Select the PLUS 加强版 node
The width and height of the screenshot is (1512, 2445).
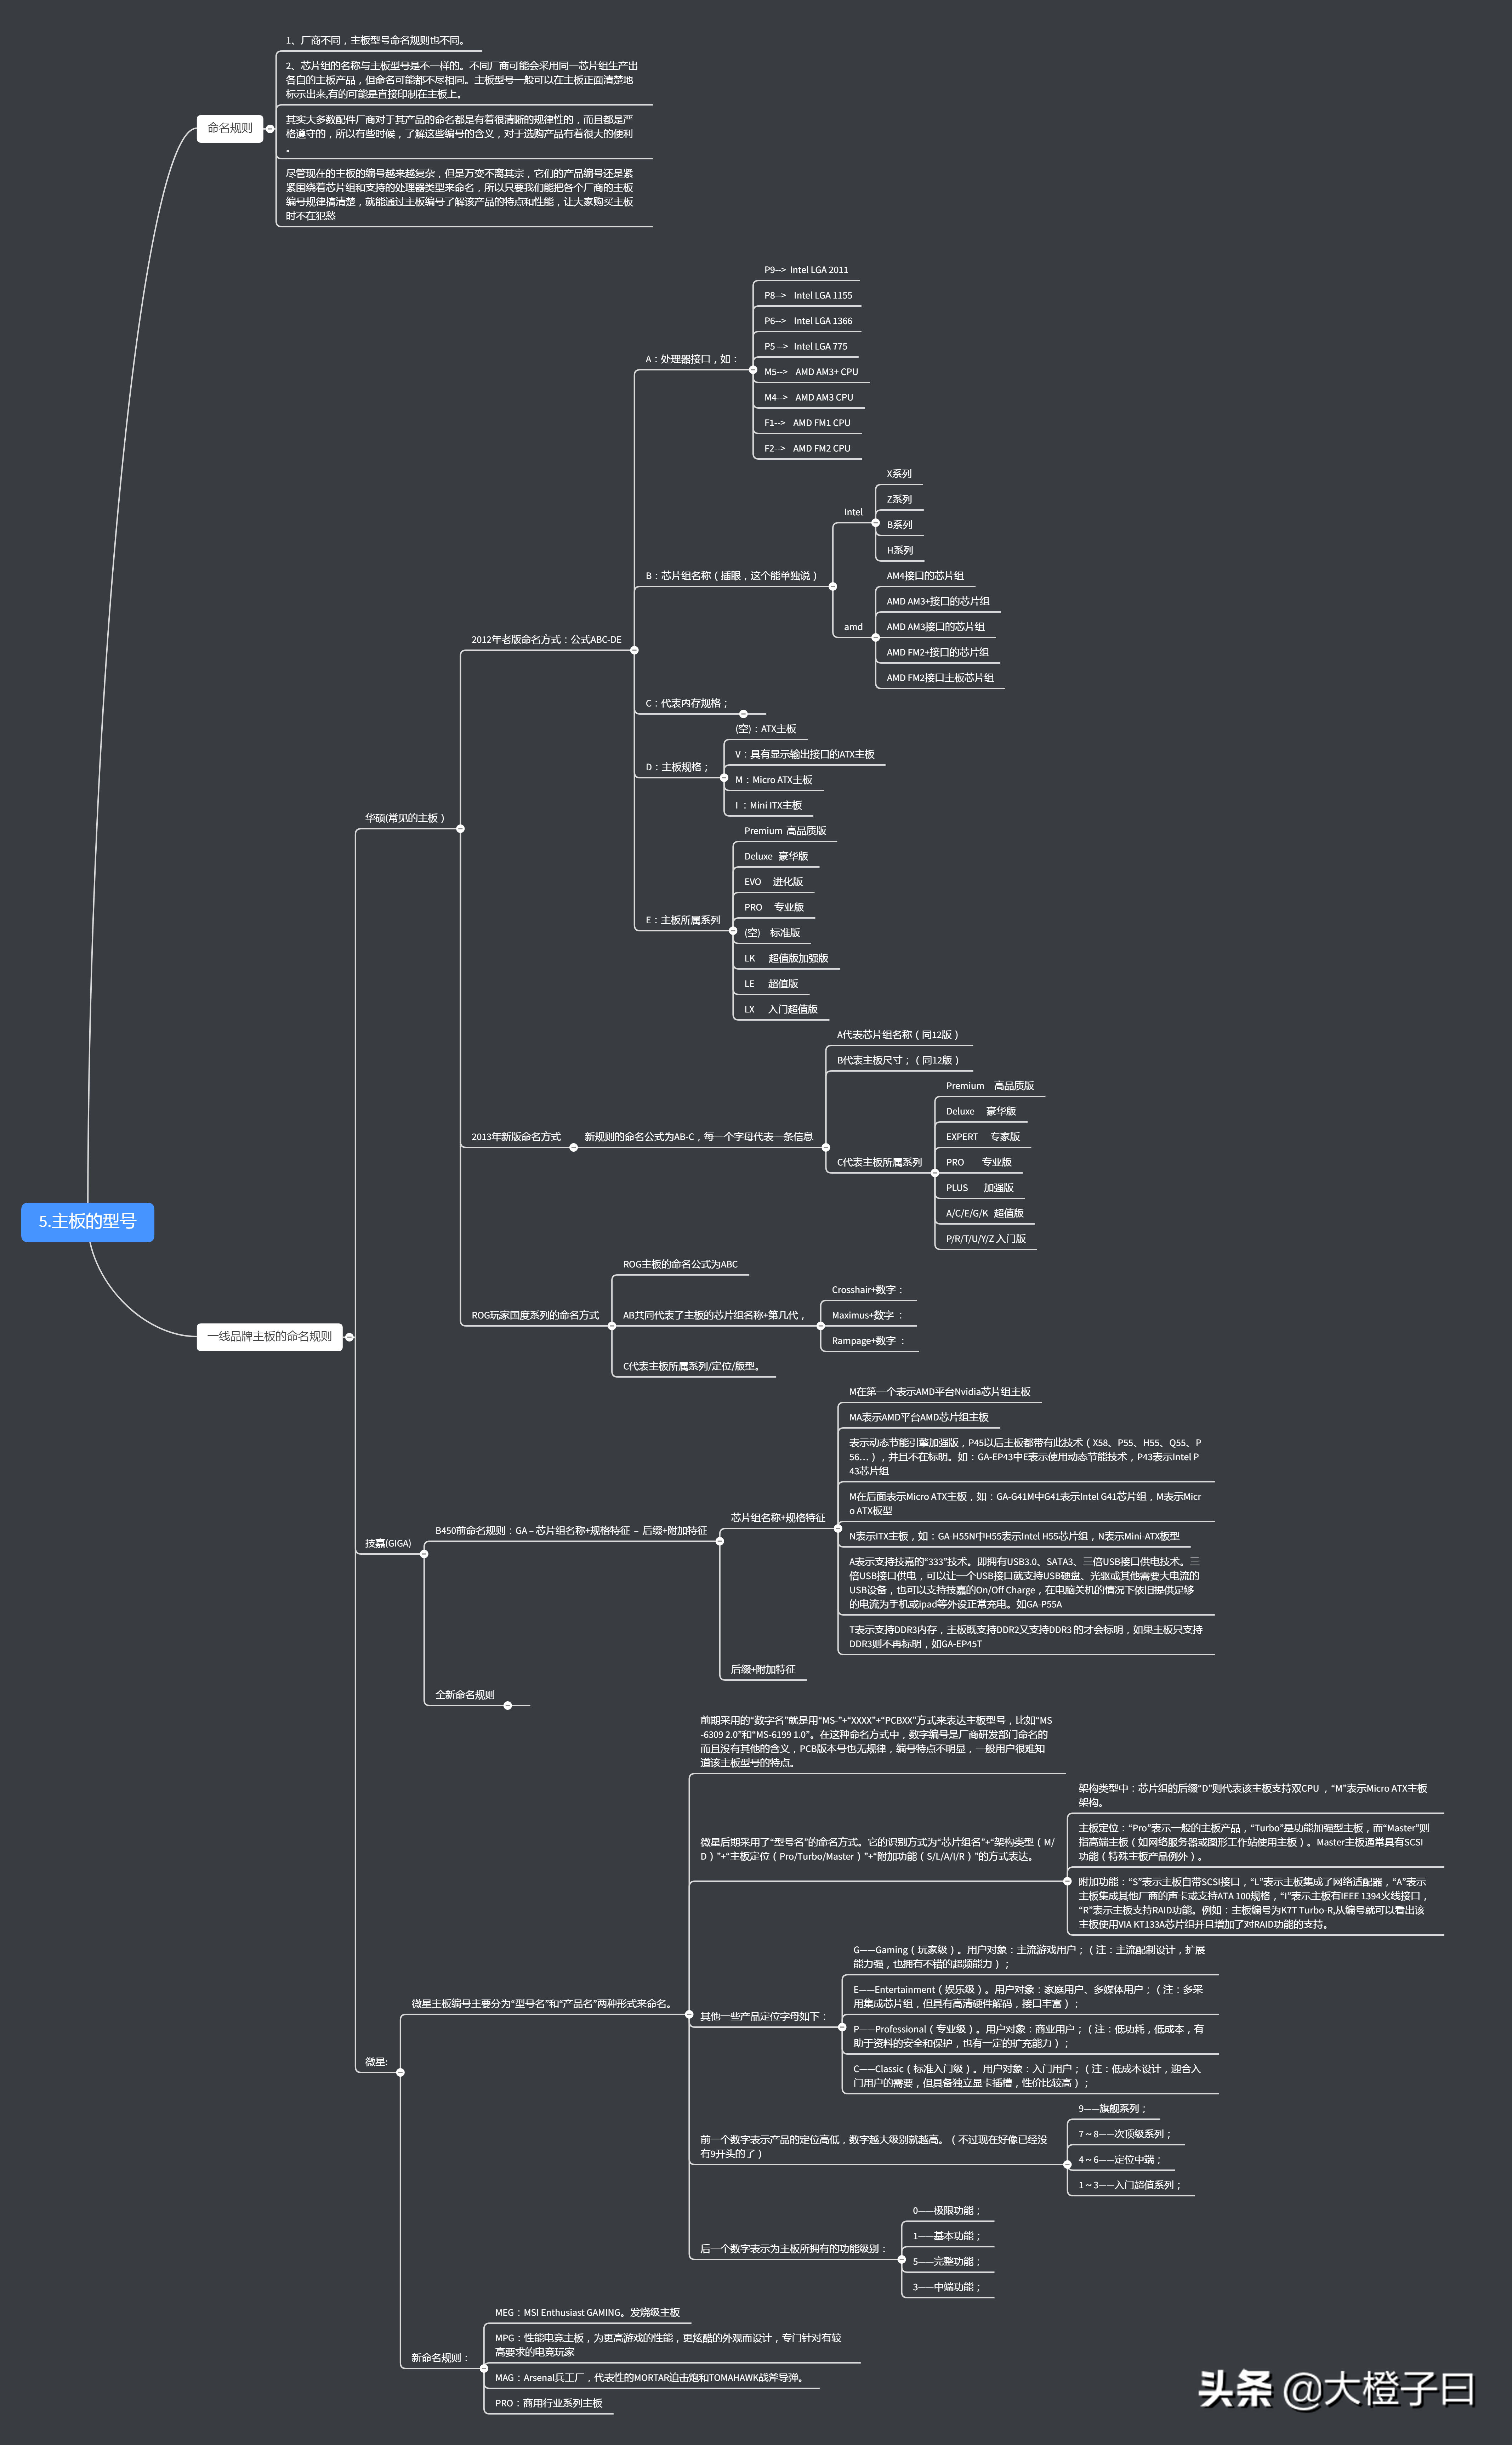(x=980, y=1188)
